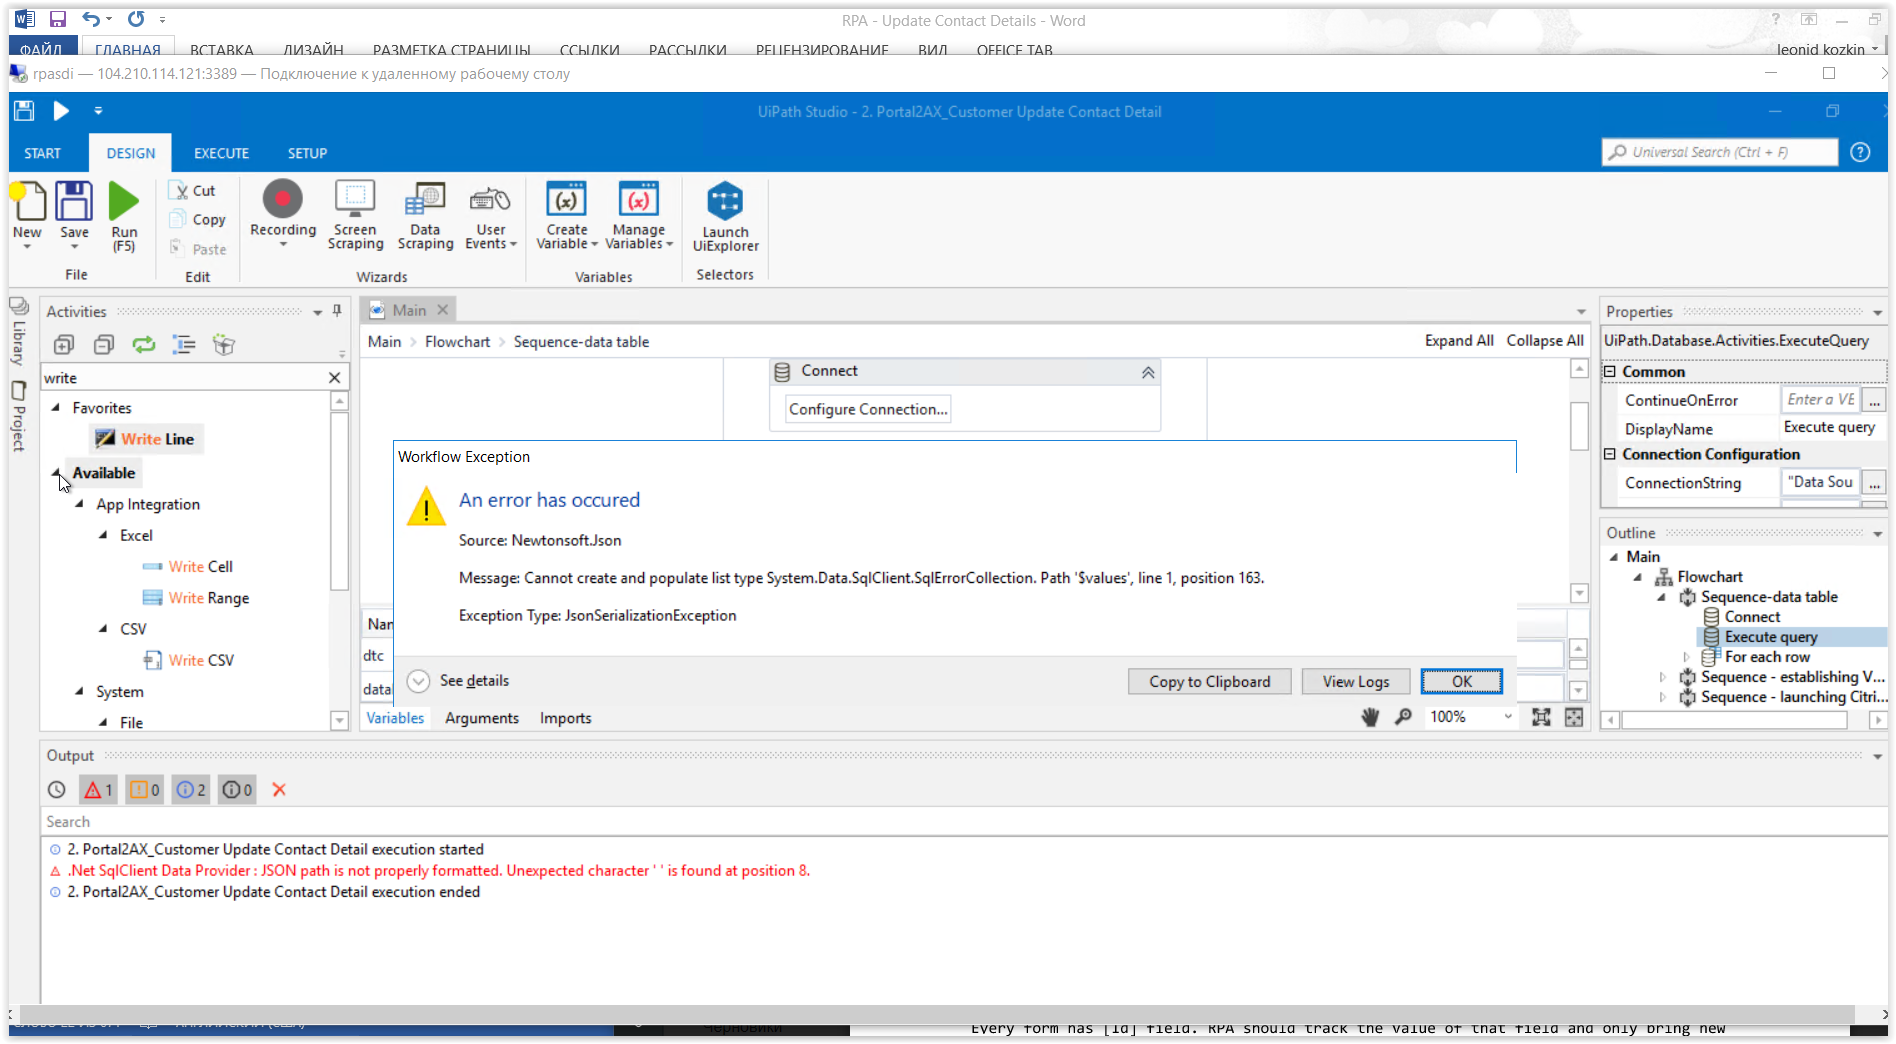Select the Pan hand tool
This screenshot has height=1044, width=1896.
coord(1370,717)
